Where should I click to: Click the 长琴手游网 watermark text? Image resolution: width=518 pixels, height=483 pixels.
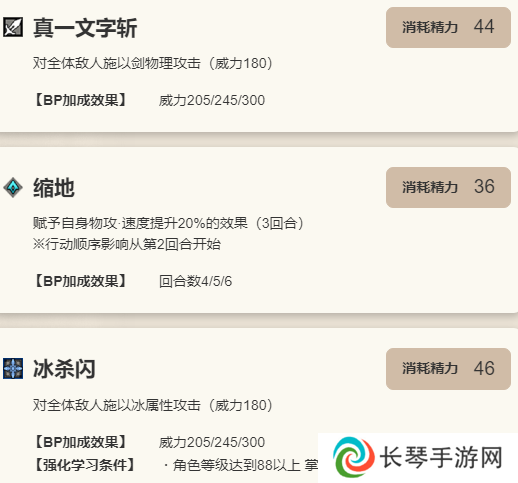click(x=441, y=458)
